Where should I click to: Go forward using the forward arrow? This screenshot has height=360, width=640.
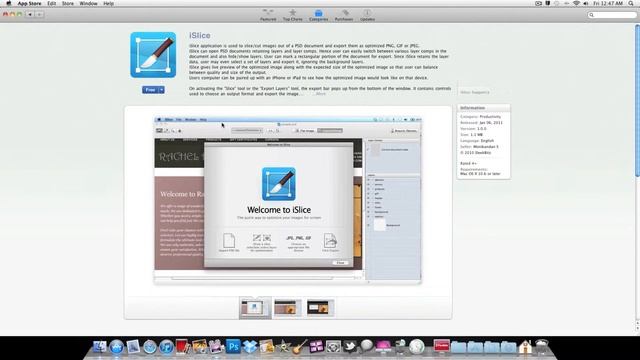39,14
